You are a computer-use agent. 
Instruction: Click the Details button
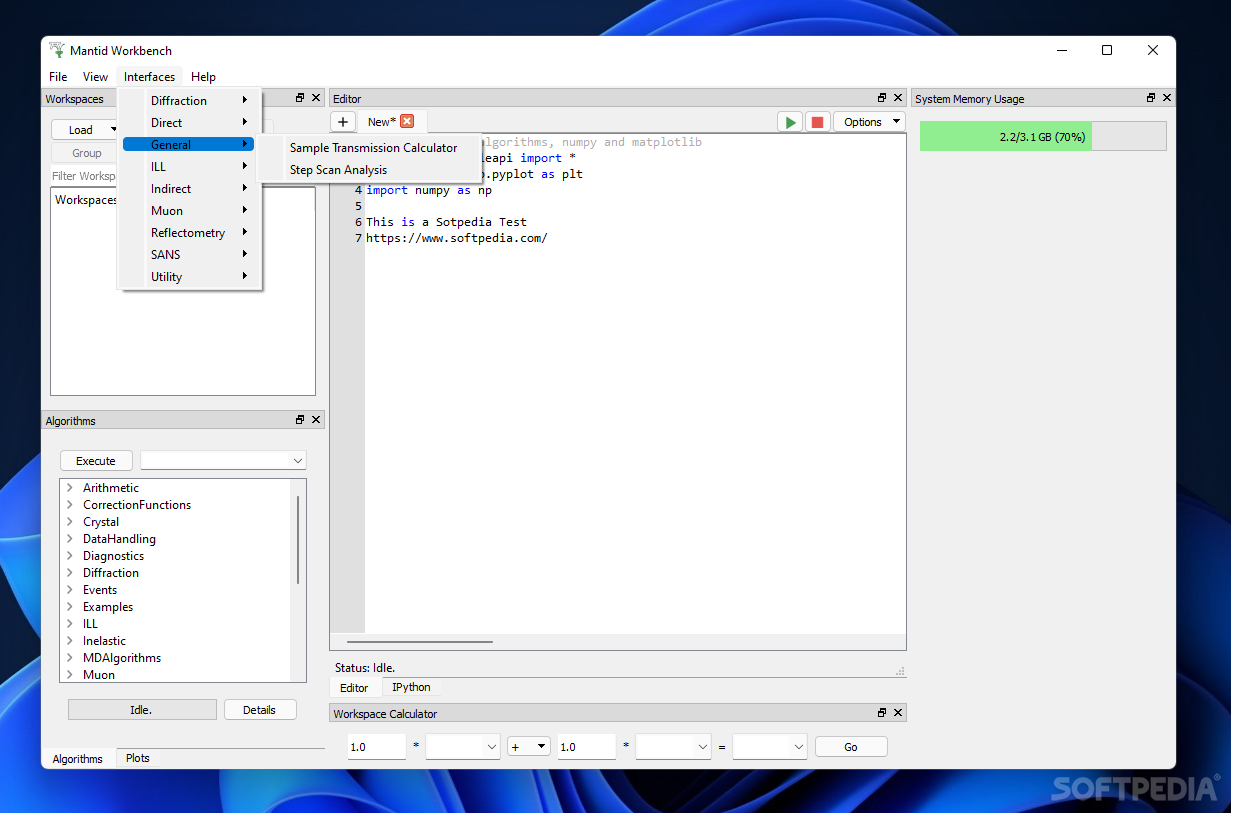(x=260, y=710)
